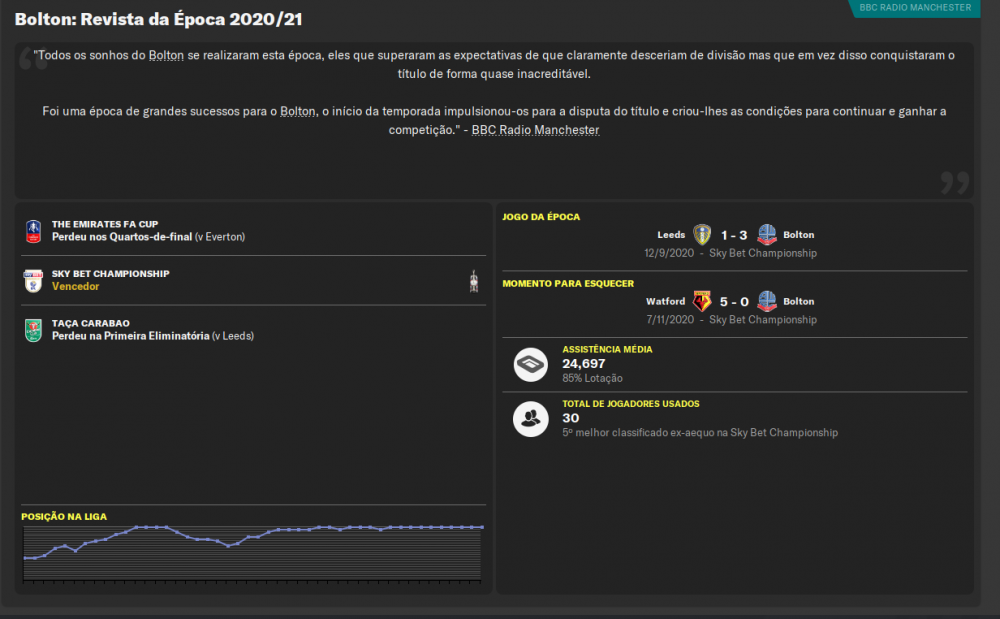
Task: Click the 85% Lotação text
Action: click(x=592, y=378)
